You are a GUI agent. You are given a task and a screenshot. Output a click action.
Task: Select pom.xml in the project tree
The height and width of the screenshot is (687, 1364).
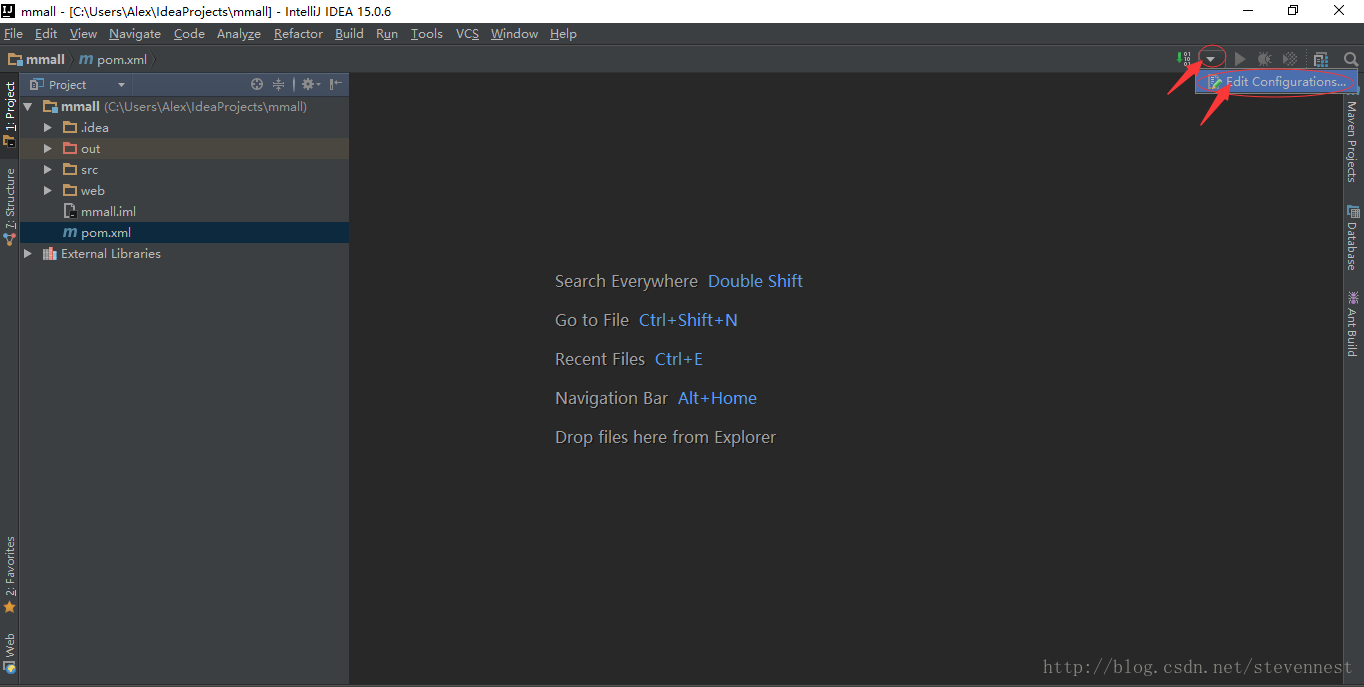[x=184, y=232]
